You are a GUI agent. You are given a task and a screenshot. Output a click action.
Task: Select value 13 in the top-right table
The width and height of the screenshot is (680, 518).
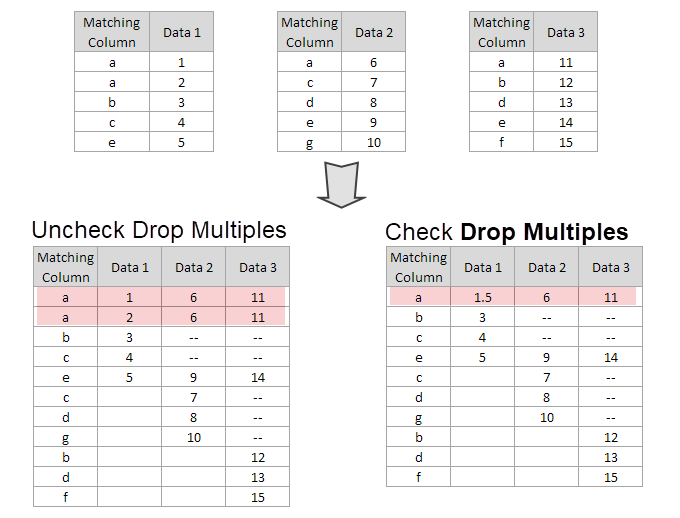(566, 102)
